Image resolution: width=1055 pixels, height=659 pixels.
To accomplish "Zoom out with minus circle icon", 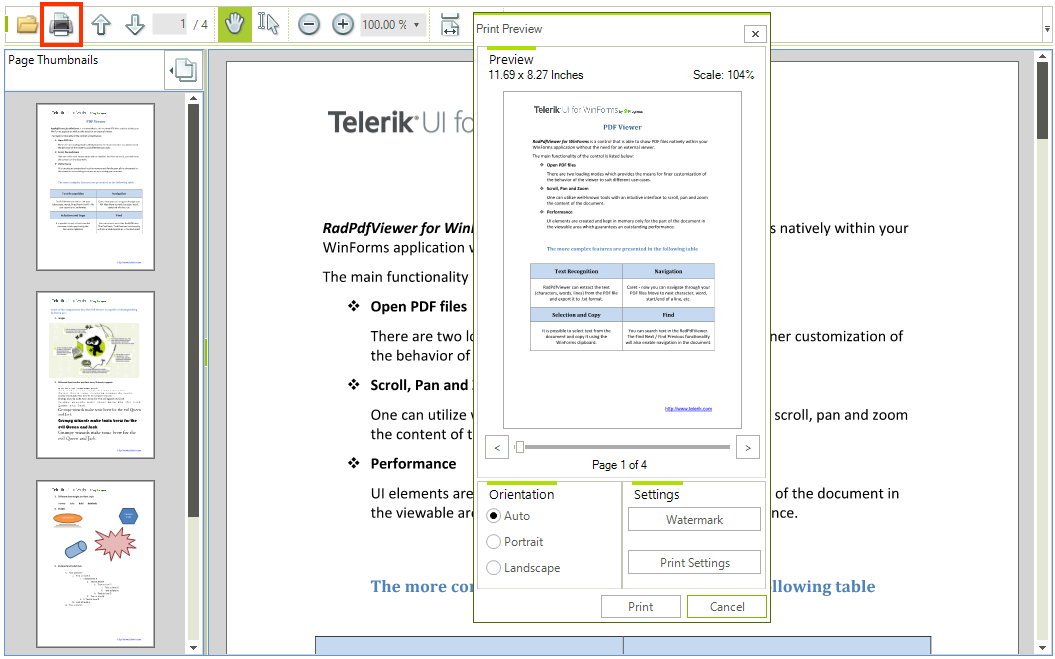I will point(309,25).
